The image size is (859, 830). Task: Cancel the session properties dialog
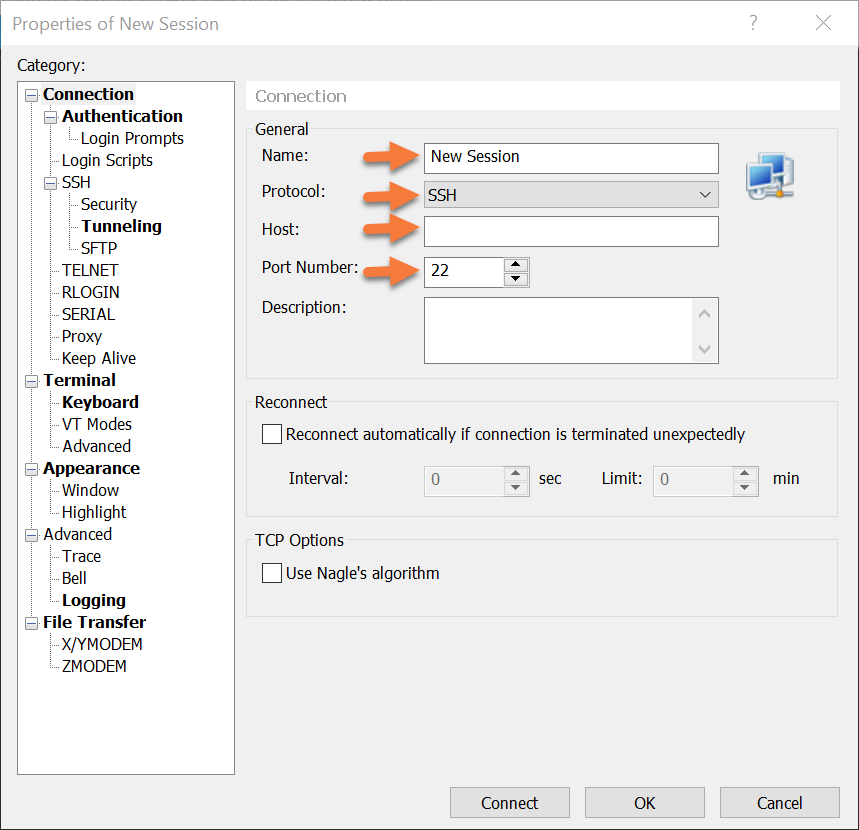point(779,803)
